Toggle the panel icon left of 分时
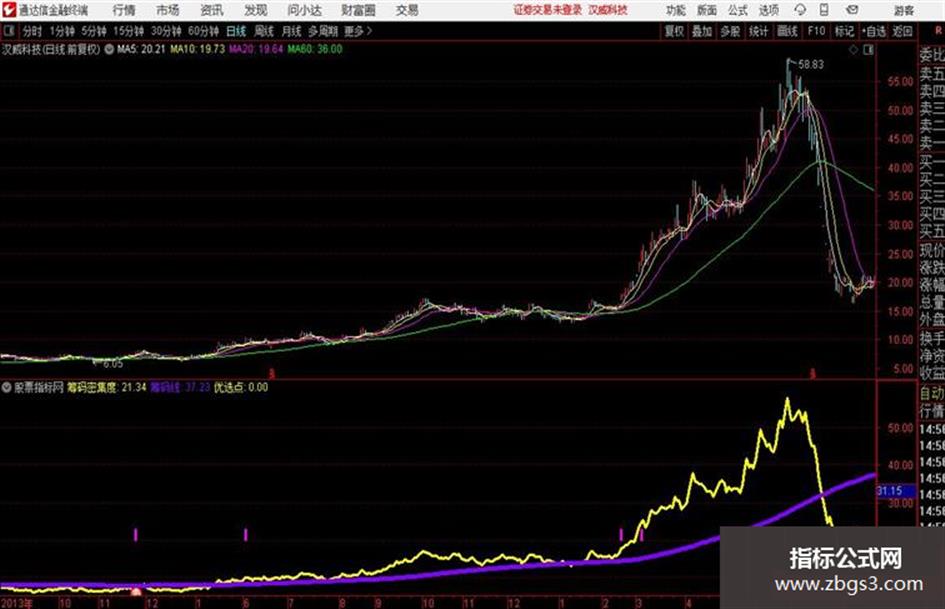 8,31
